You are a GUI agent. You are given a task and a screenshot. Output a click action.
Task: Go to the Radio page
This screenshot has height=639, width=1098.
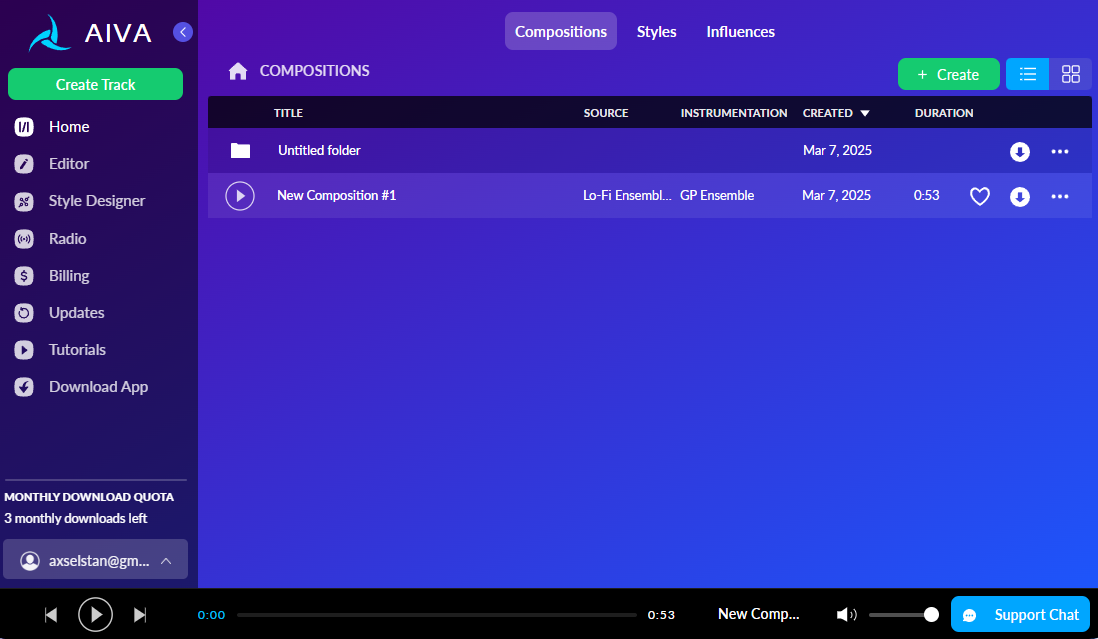tap(67, 239)
